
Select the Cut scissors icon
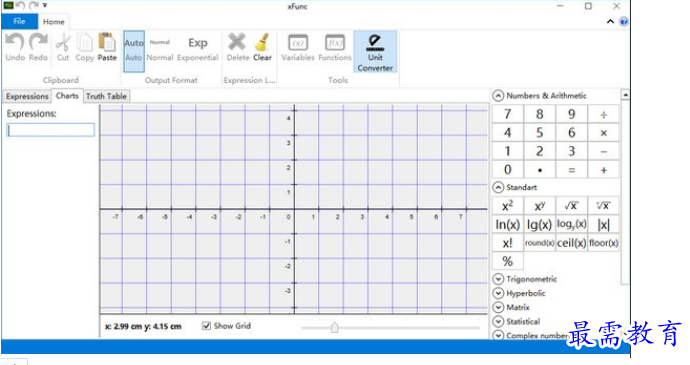[x=63, y=43]
